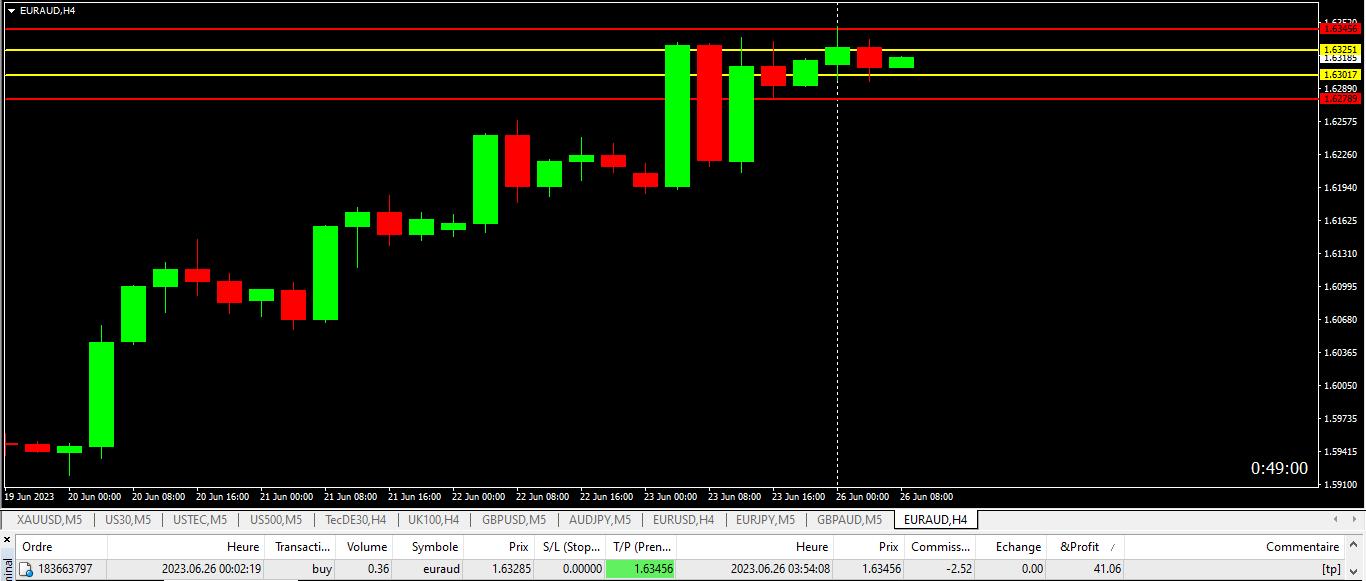Open the EURUSD,H4 chart tab
The width and height of the screenshot is (1366, 581).
click(x=683, y=520)
